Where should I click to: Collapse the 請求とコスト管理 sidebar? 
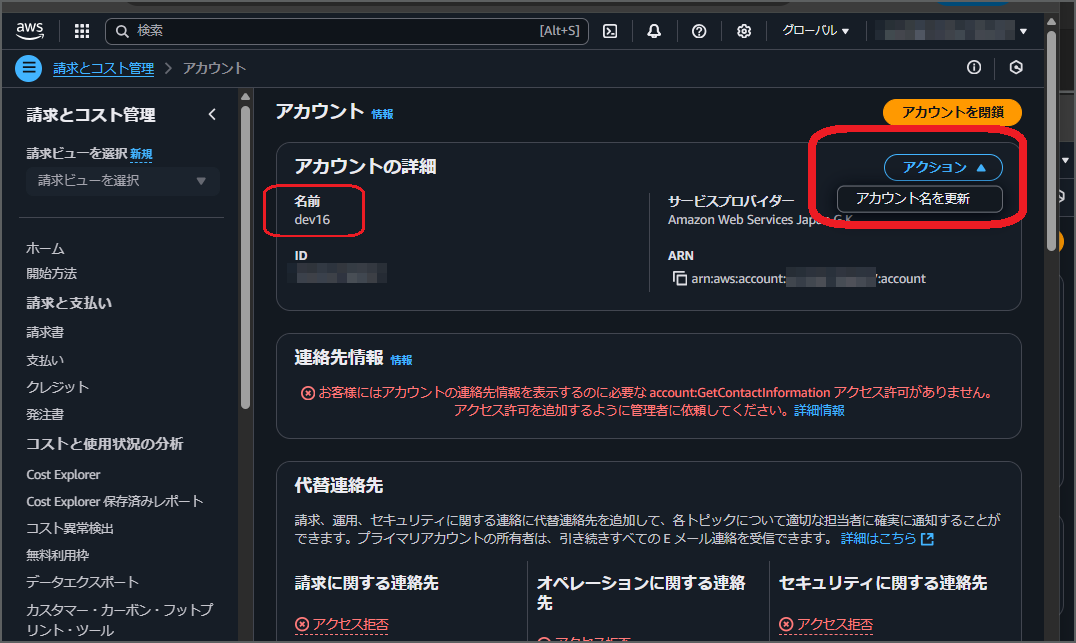(x=212, y=115)
